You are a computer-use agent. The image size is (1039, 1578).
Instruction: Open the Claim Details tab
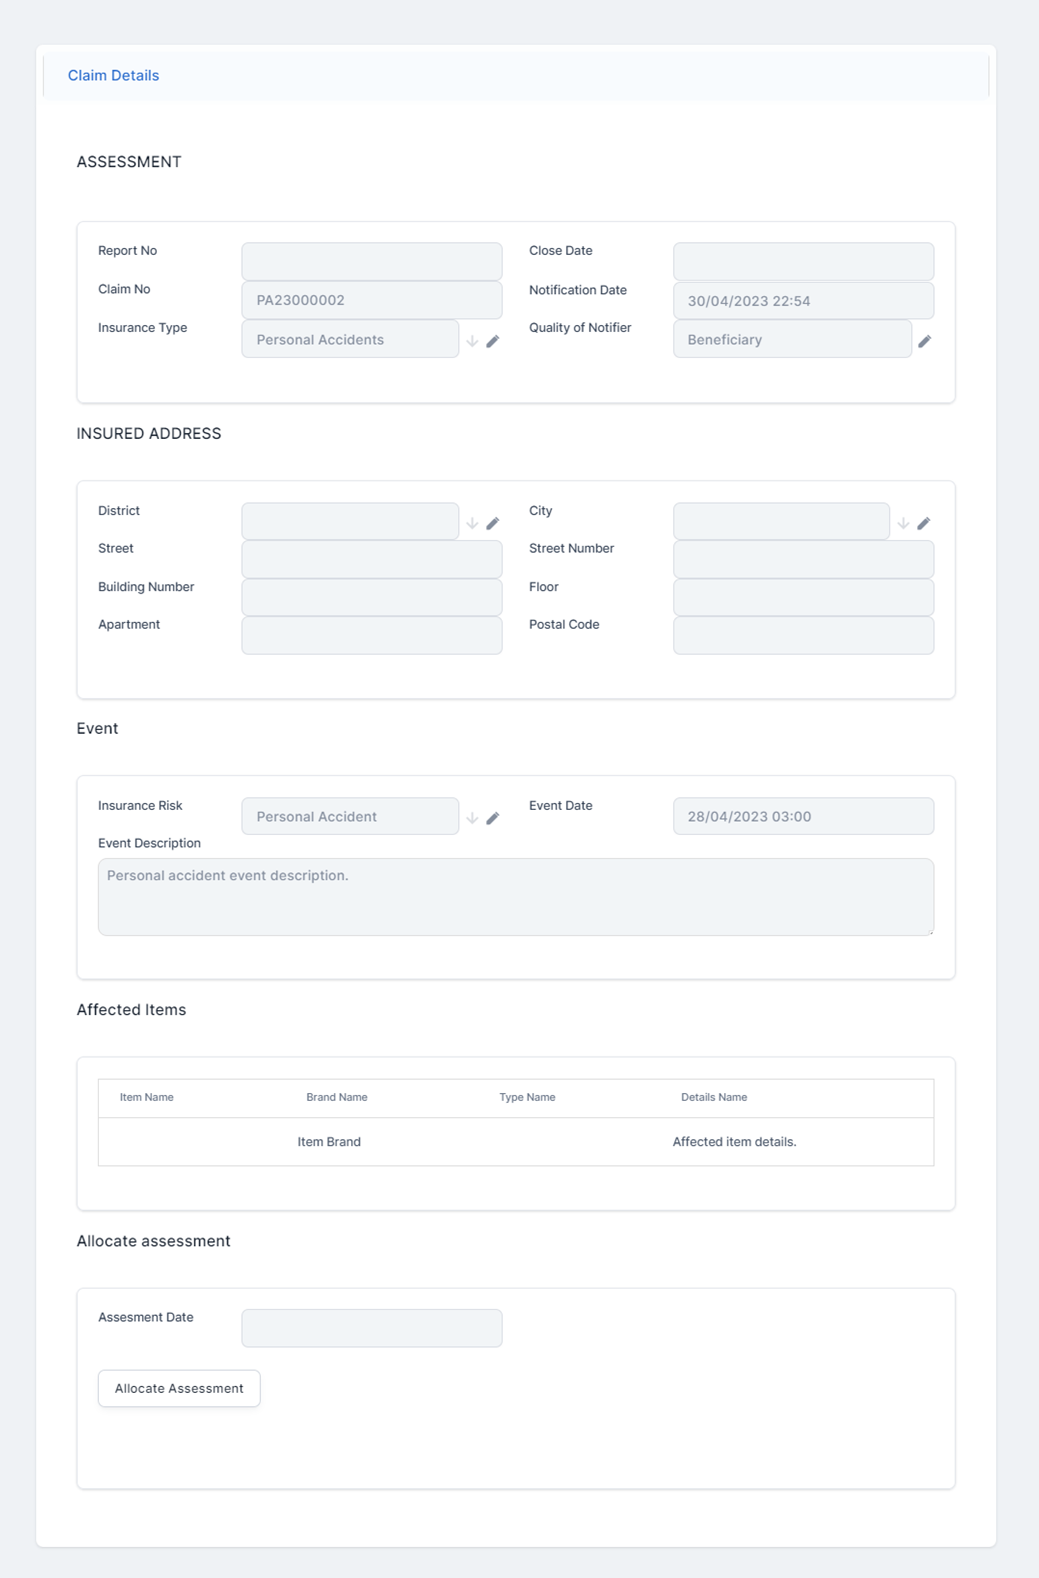pyautogui.click(x=113, y=75)
